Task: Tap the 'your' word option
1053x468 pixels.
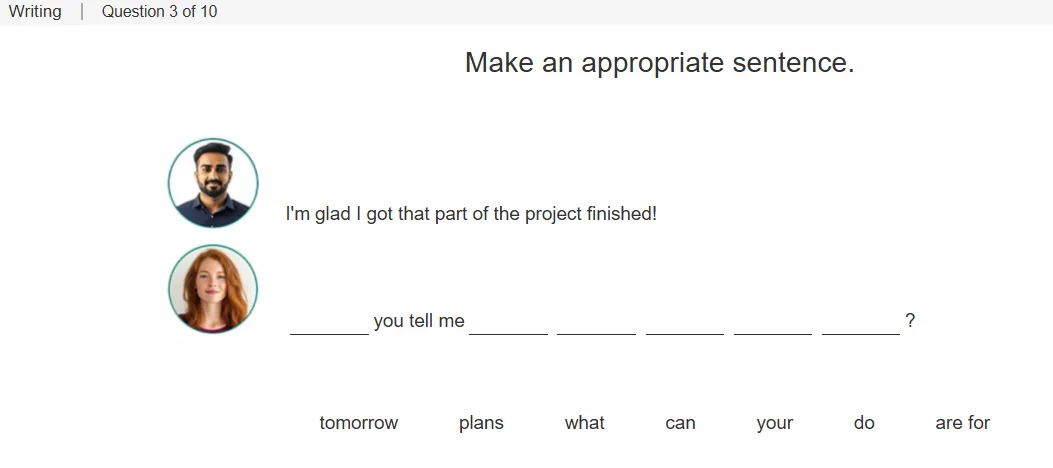Action: coord(775,424)
